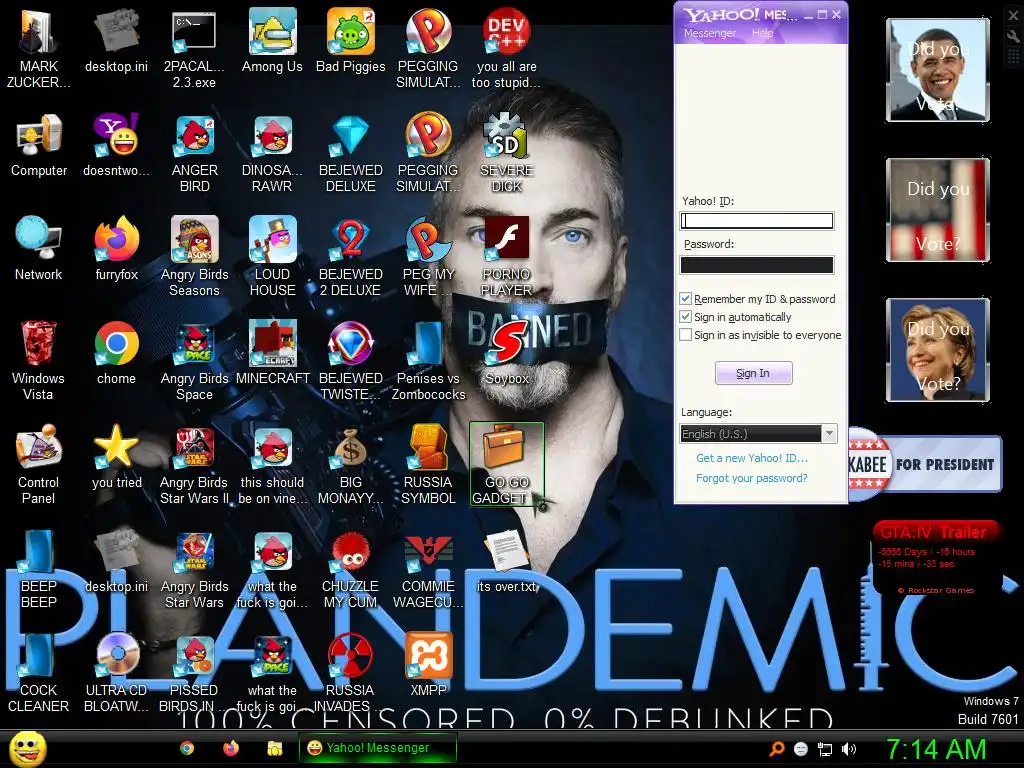Select the Angry Birds Star Wars II icon
The image size is (1024, 768).
click(x=195, y=464)
